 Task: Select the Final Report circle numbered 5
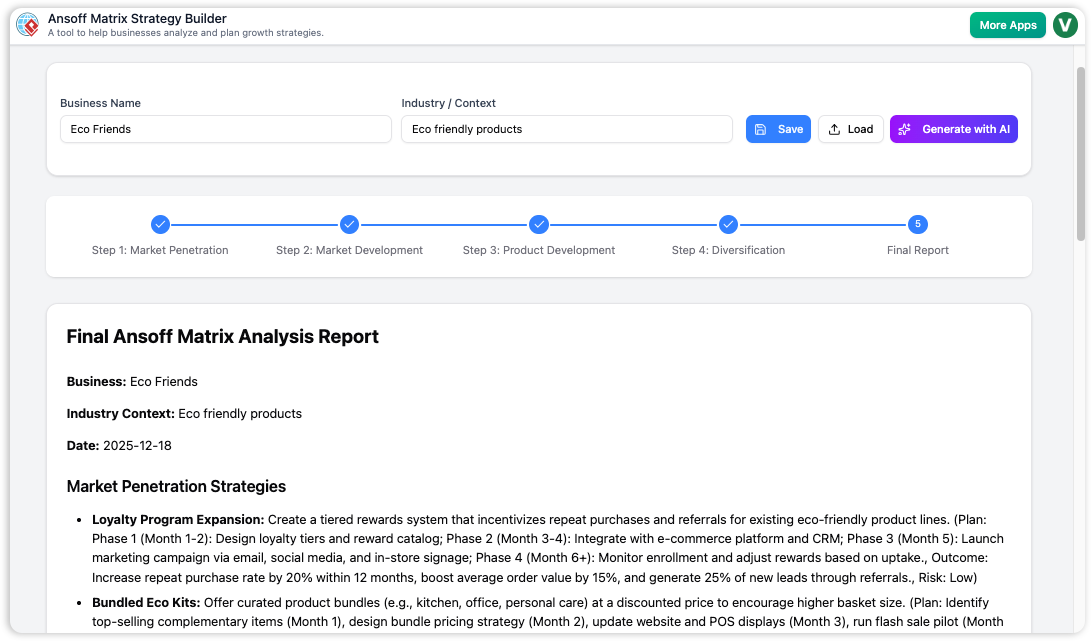(x=917, y=224)
